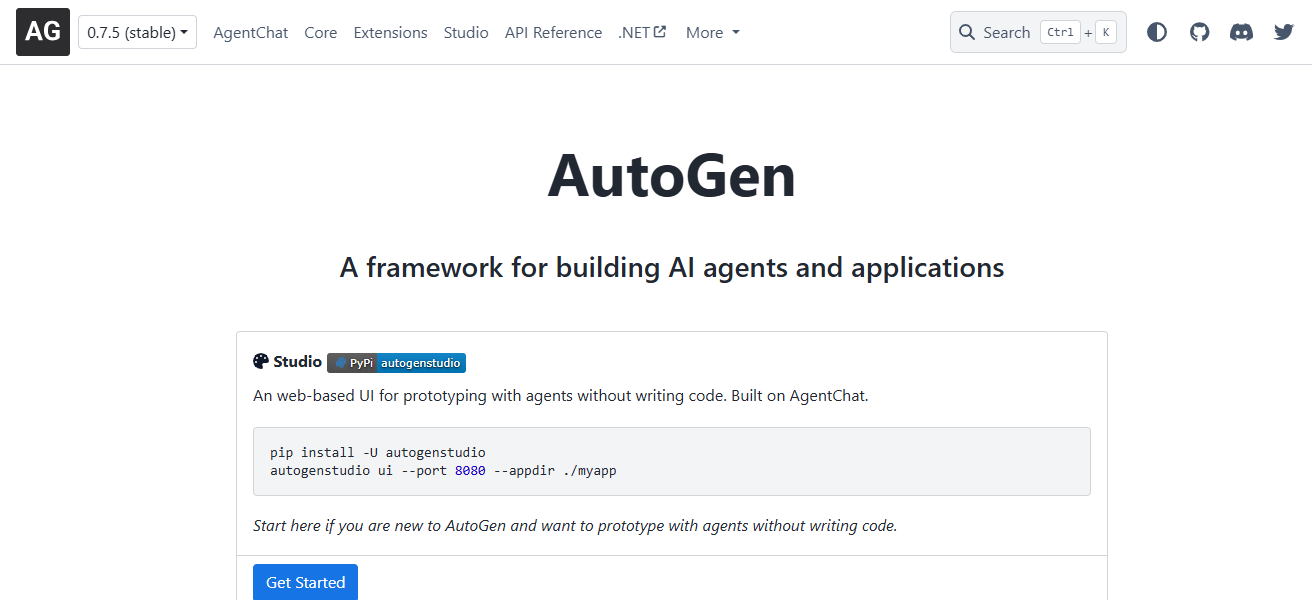Click the magnifier icon in the search box
Image resolution: width=1312 pixels, height=600 pixels.
(967, 32)
